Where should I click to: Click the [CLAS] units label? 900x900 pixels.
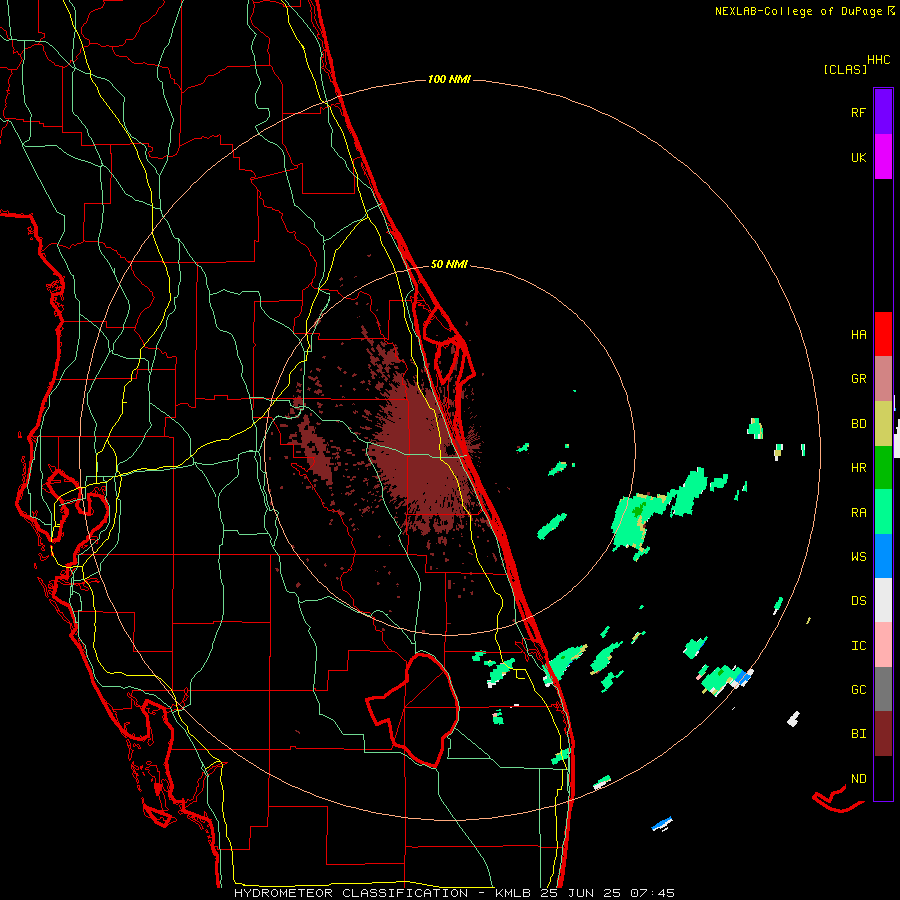pos(845,70)
